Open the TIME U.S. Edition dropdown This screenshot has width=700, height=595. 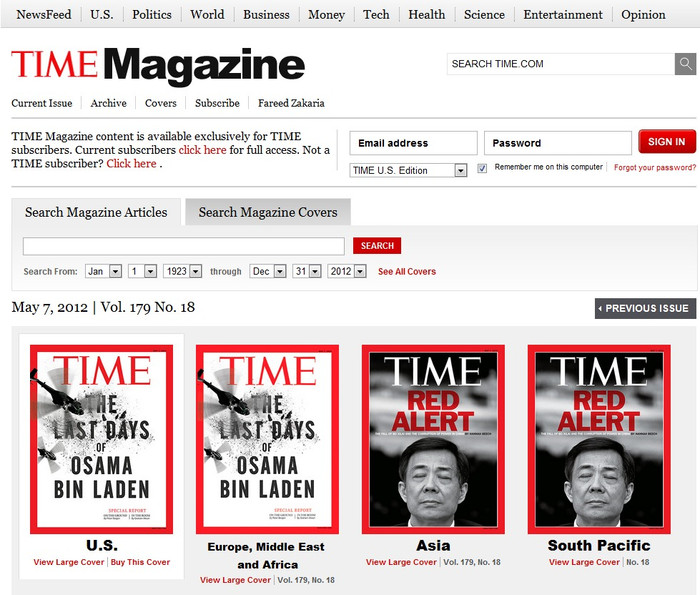coord(408,170)
